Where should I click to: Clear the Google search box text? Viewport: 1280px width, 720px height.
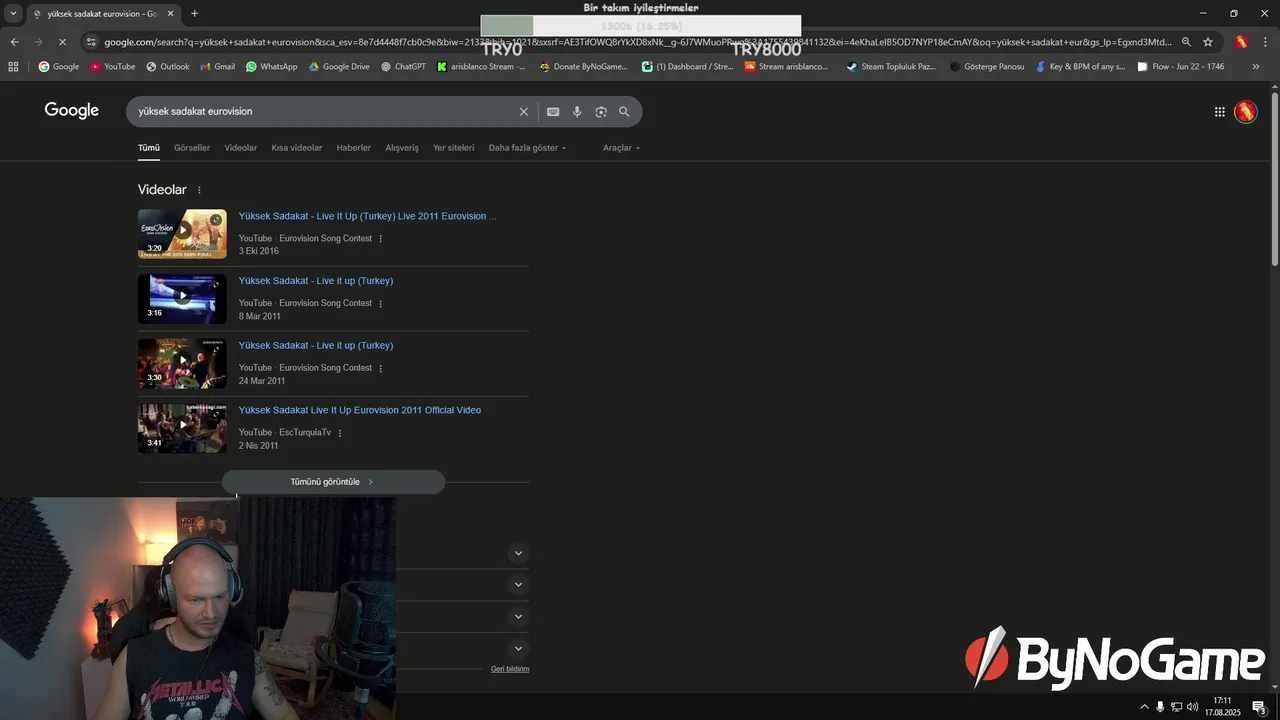pyautogui.click(x=523, y=112)
